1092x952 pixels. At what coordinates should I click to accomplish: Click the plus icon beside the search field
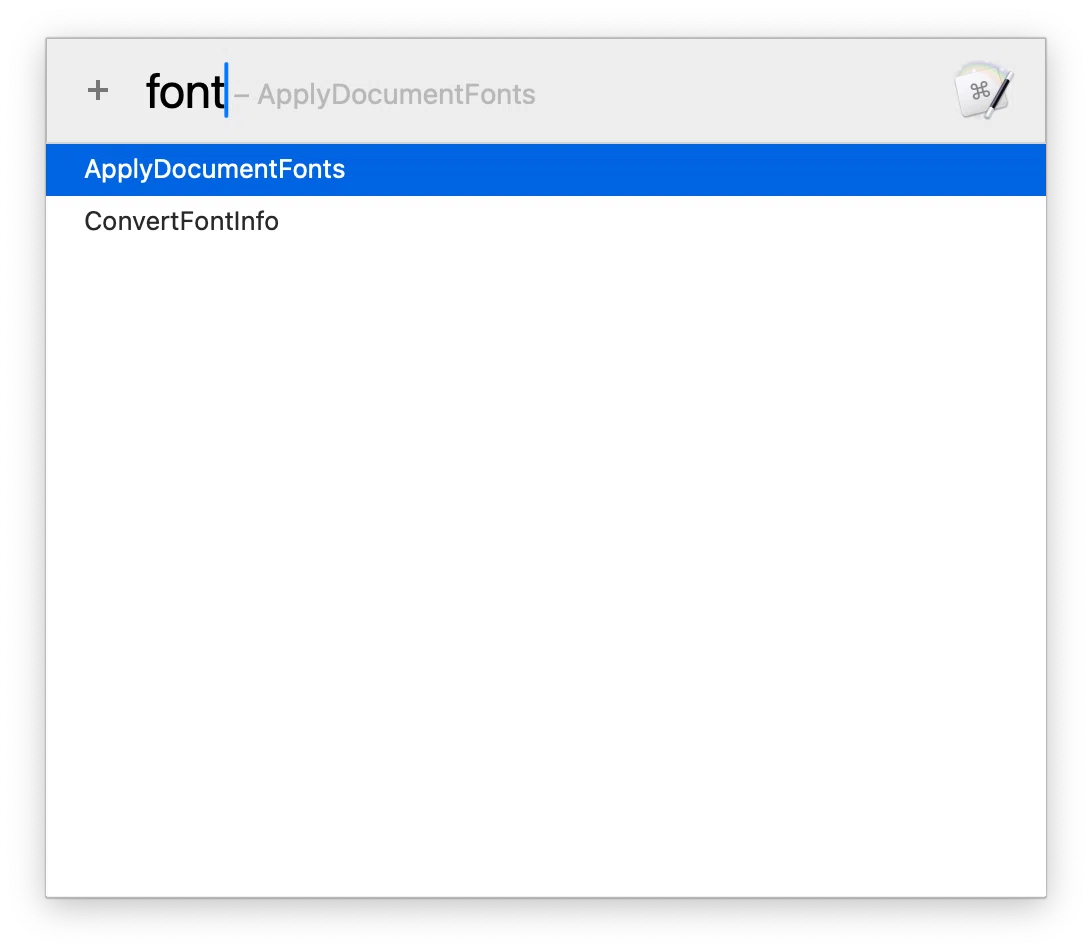point(98,91)
